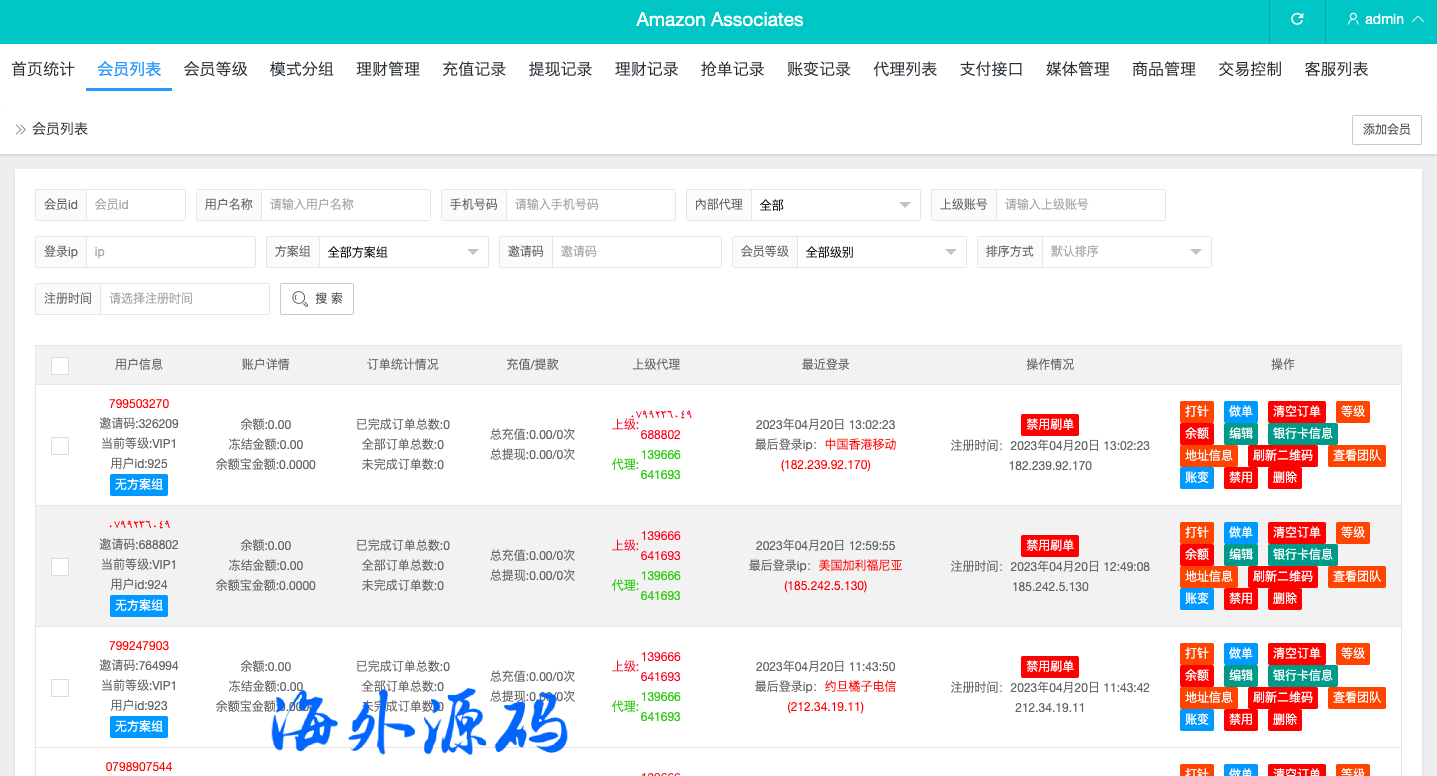Click 银行卡信息 for user id 924
Viewport: 1437px width, 776px height.
pos(1302,555)
